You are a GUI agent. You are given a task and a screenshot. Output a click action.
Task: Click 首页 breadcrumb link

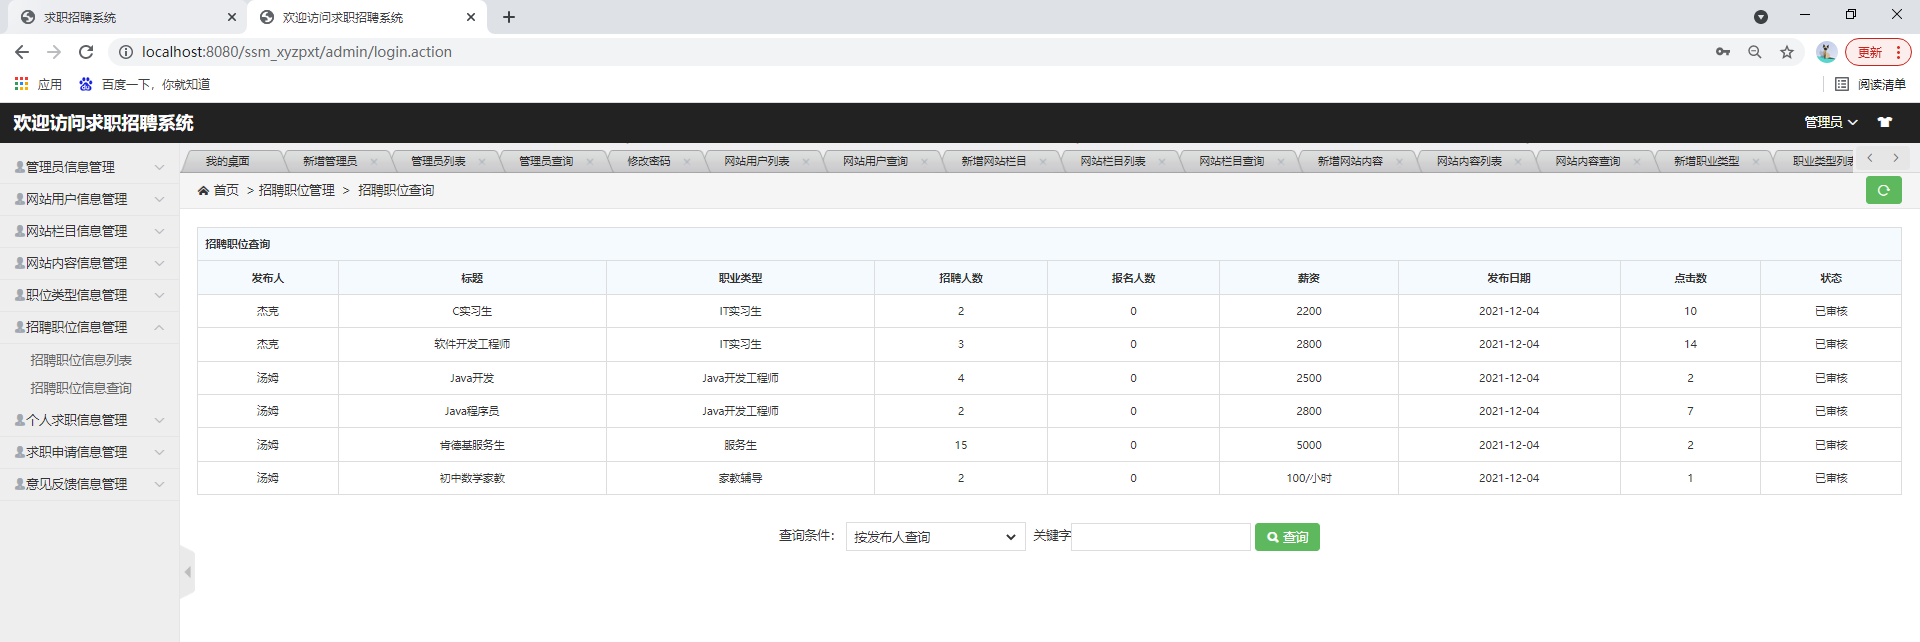tap(226, 190)
